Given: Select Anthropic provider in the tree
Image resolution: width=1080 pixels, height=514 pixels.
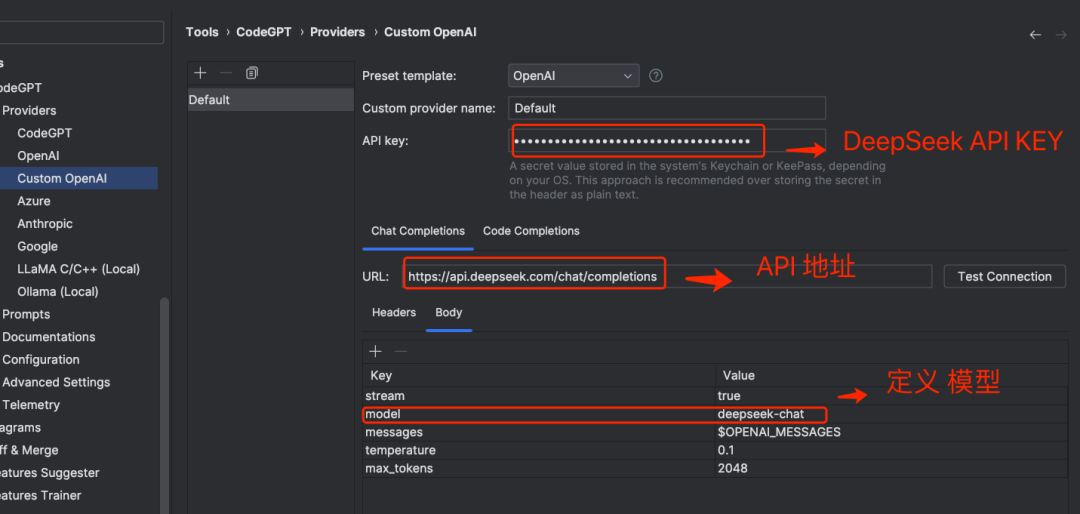Looking at the screenshot, I should [45, 224].
